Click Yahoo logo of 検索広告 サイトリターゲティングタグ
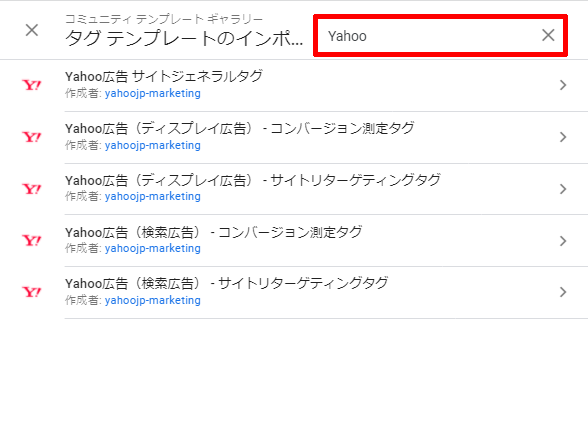The width and height of the screenshot is (588, 423). 32,292
